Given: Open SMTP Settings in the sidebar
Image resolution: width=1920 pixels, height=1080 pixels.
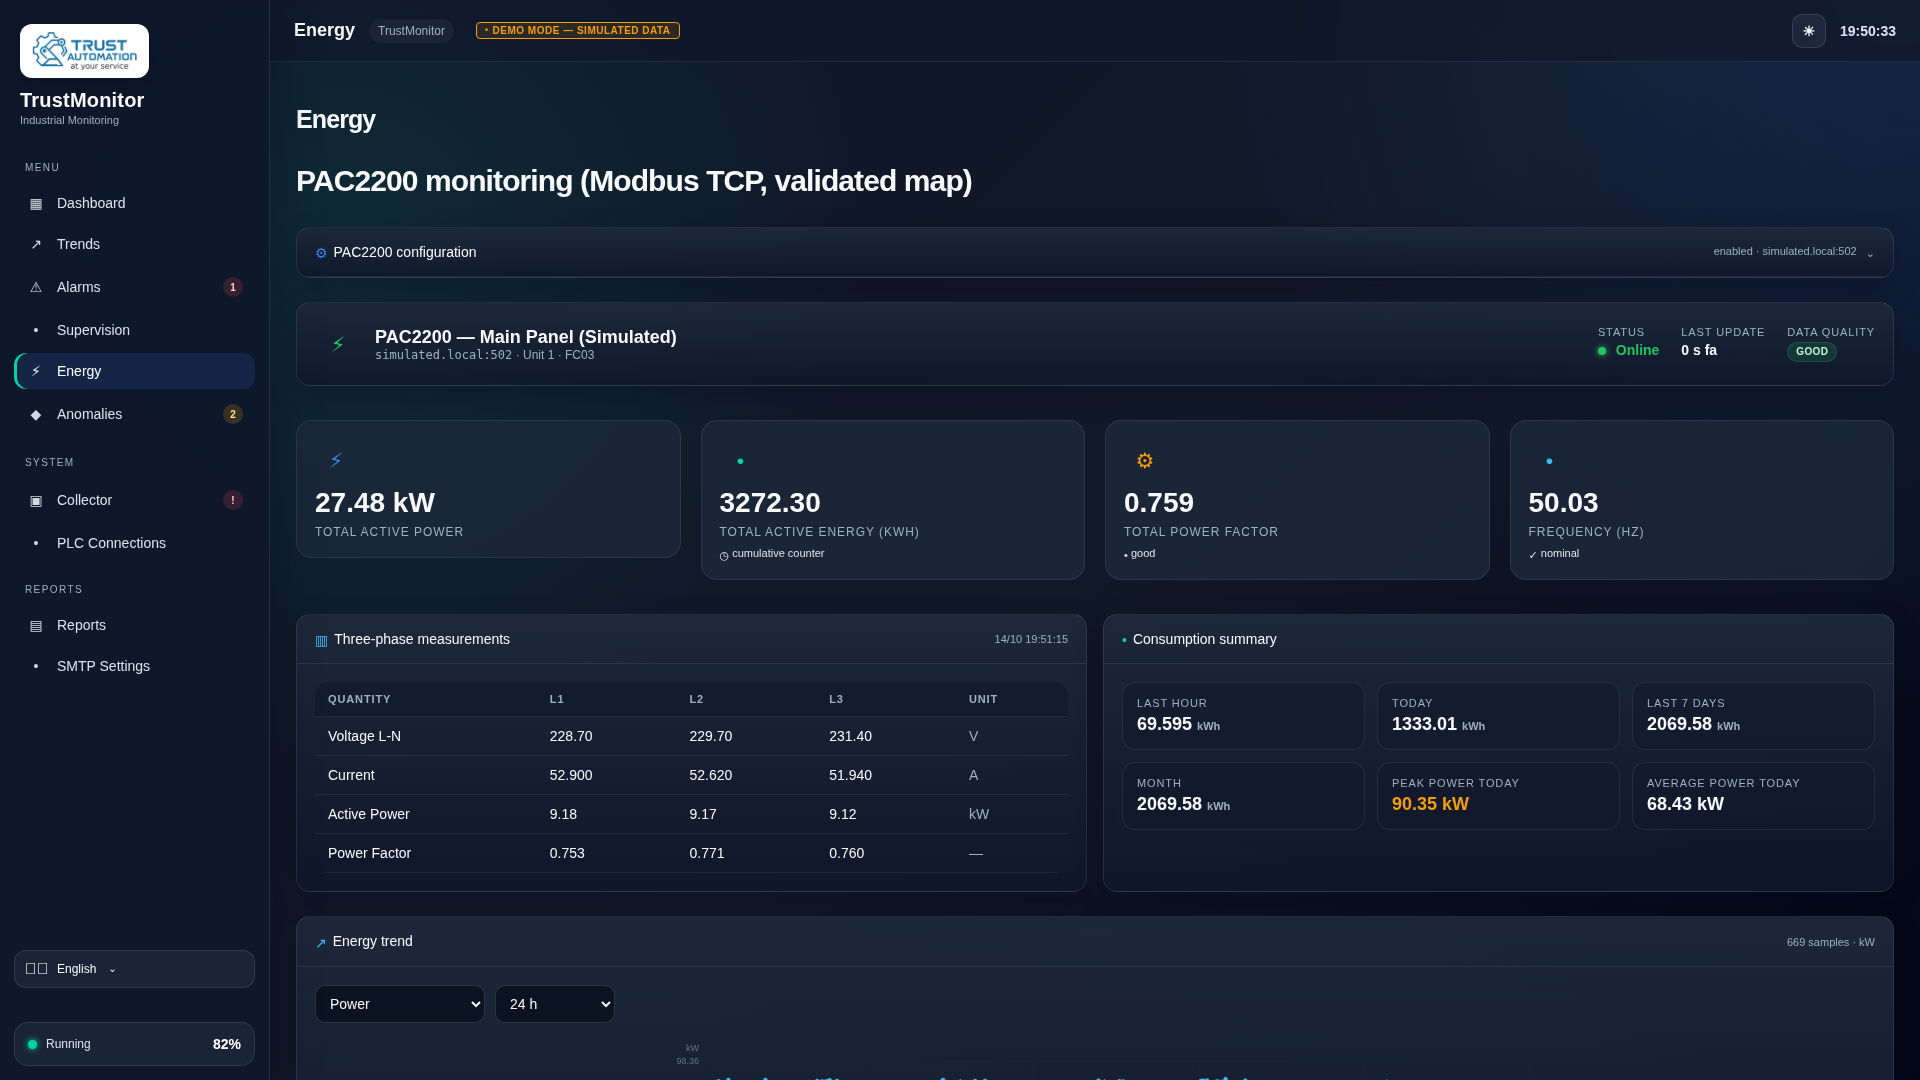Looking at the screenshot, I should point(134,666).
